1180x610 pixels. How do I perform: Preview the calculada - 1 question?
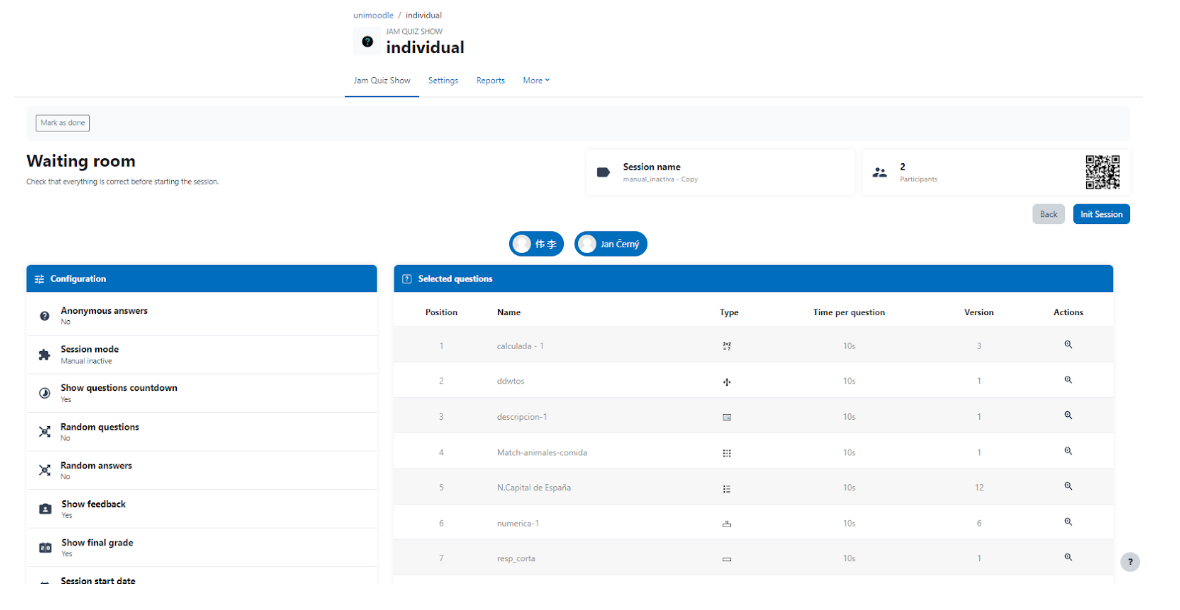1068,344
